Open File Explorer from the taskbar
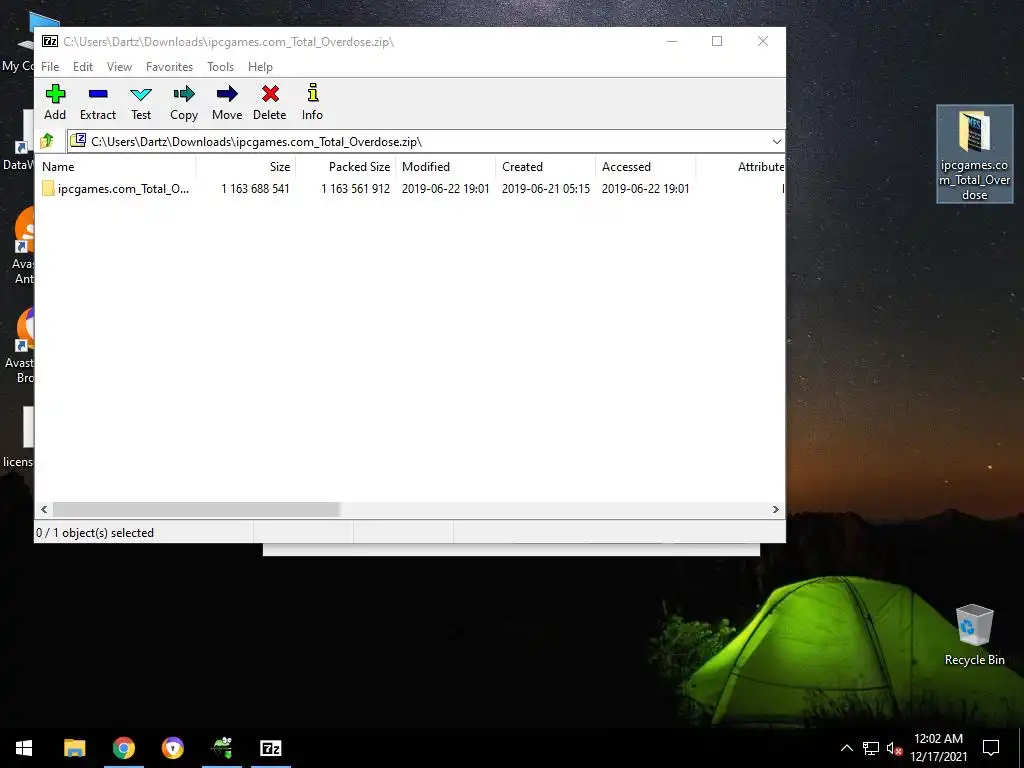 point(74,748)
